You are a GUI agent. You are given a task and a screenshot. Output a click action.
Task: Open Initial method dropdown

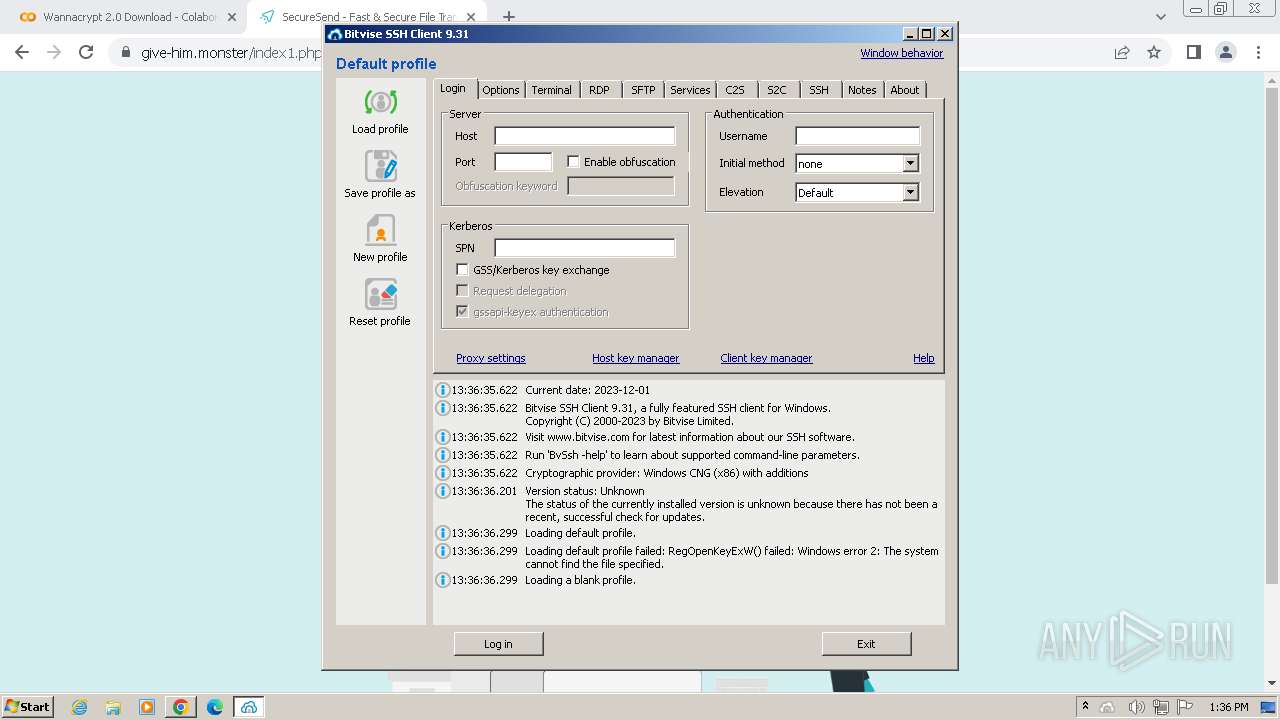[910, 163]
